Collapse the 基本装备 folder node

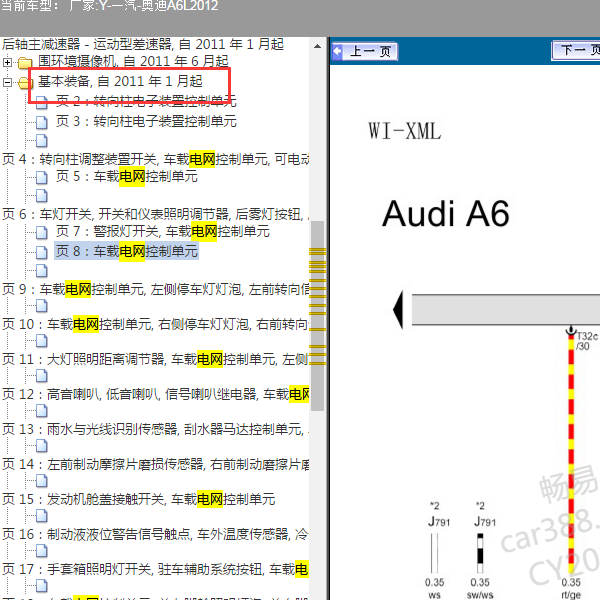coord(7,82)
